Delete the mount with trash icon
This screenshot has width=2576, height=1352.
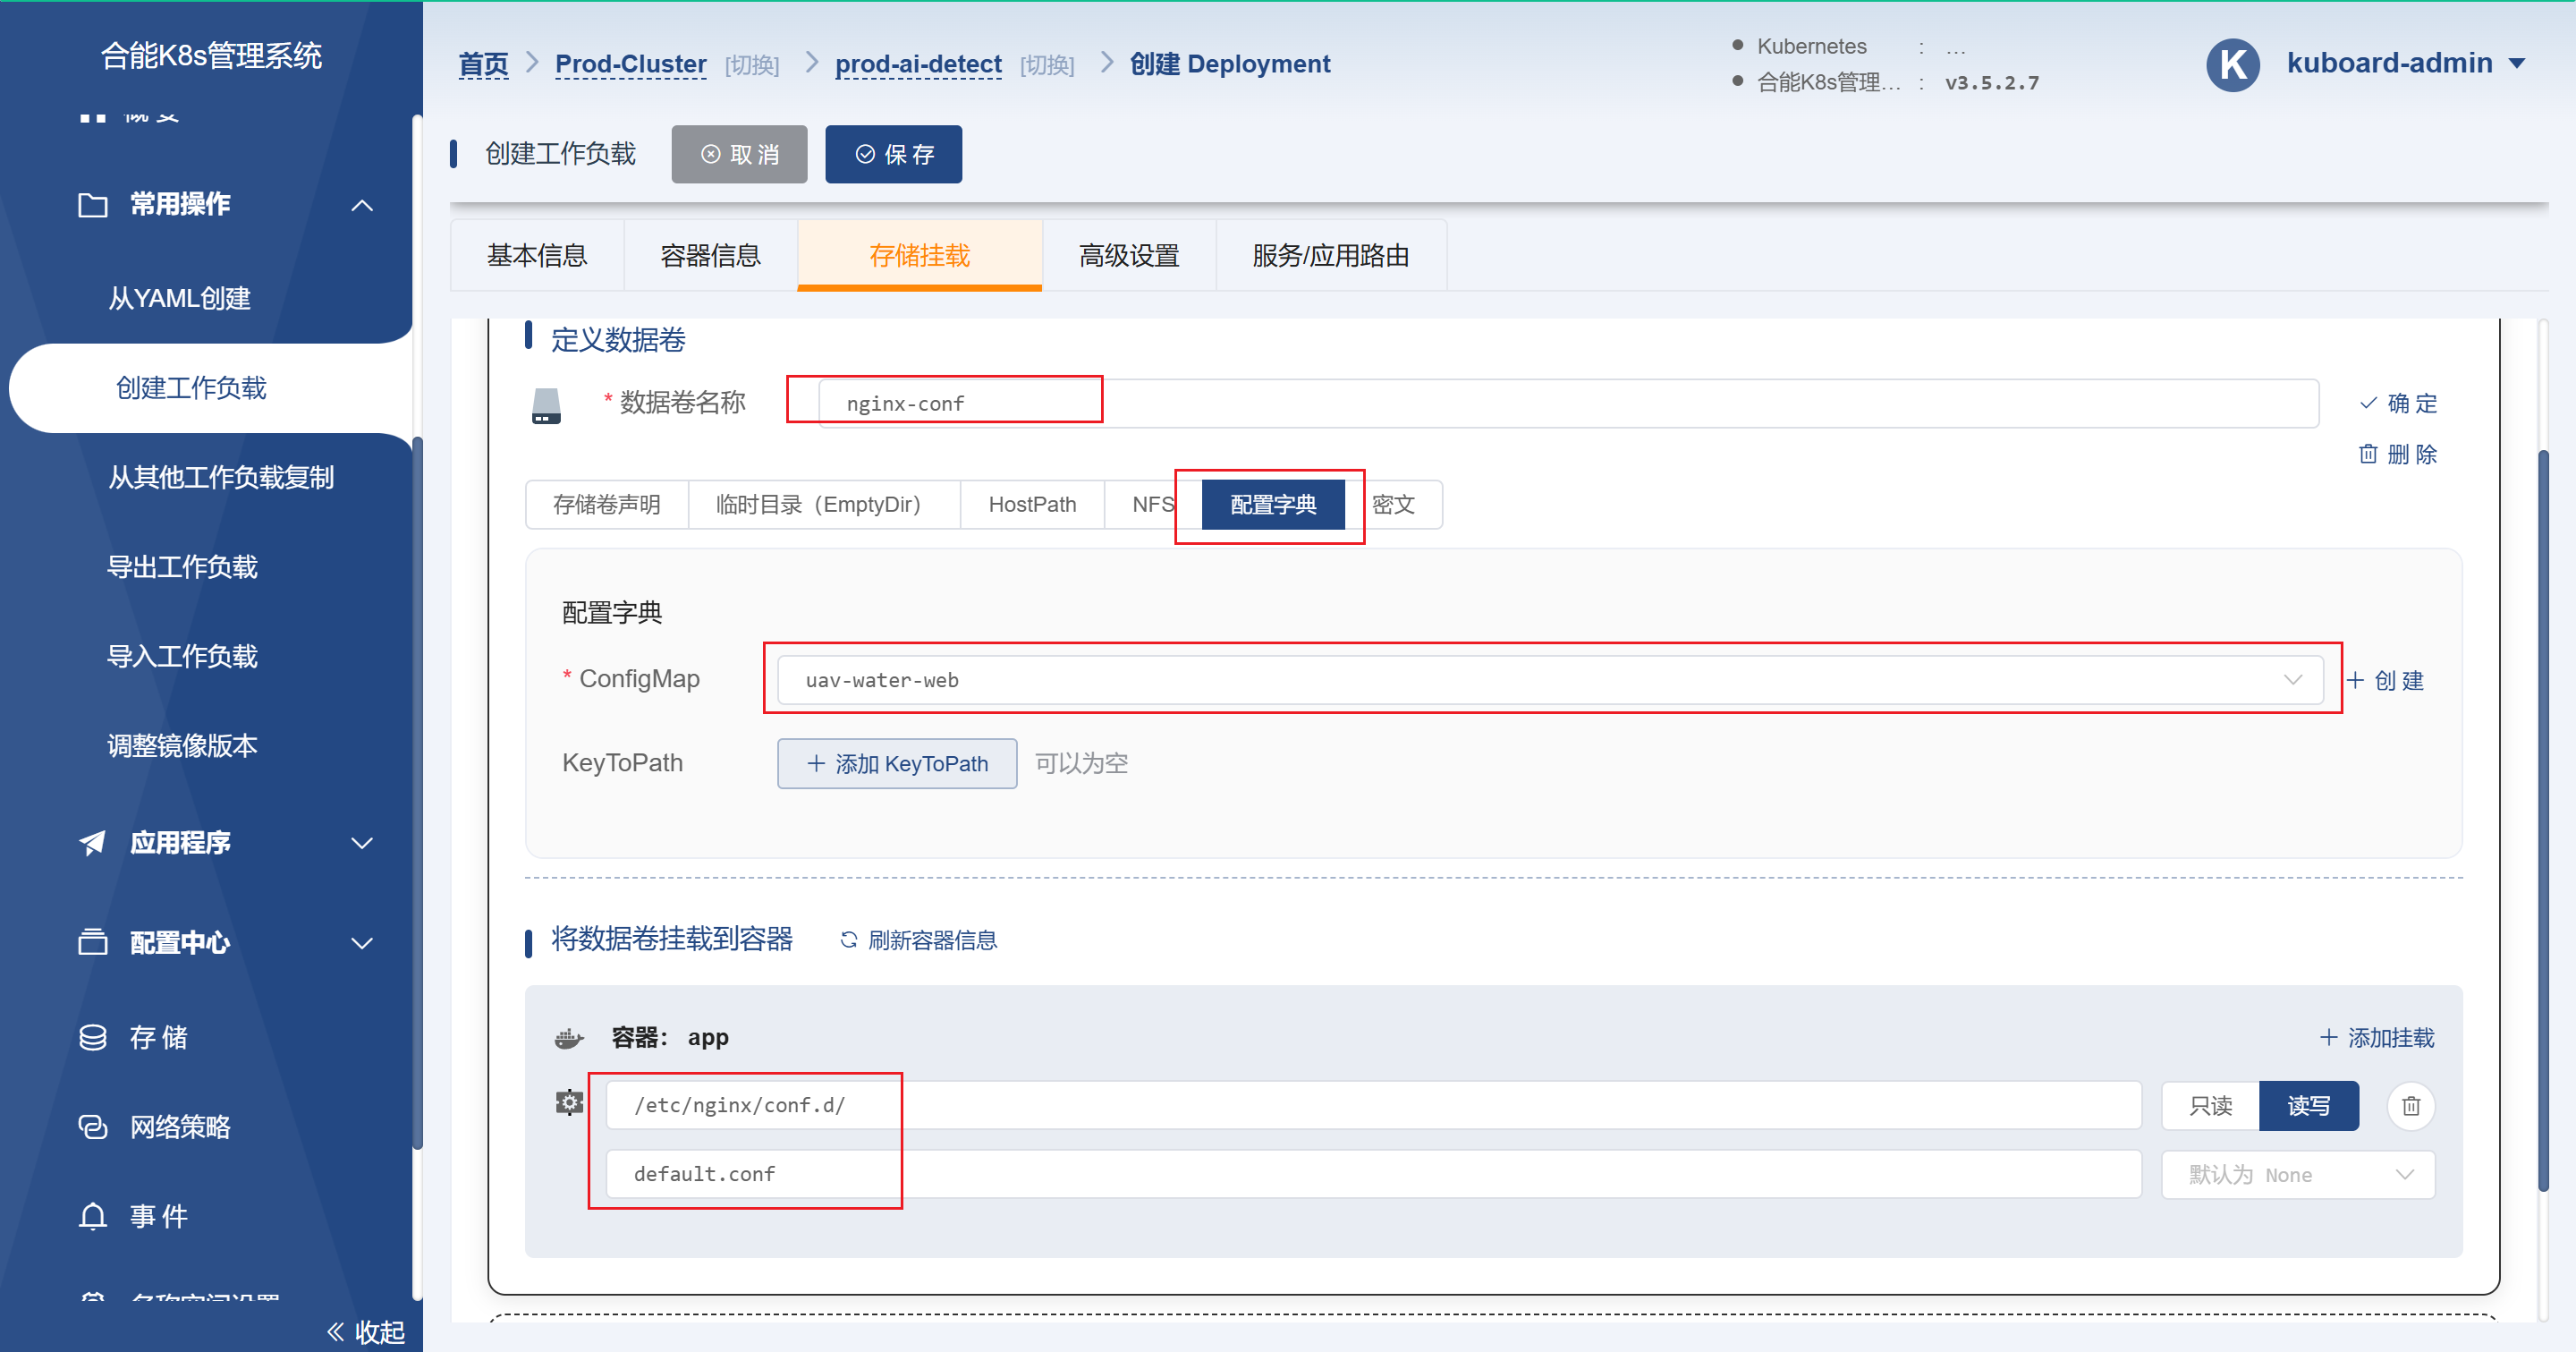[2410, 1106]
